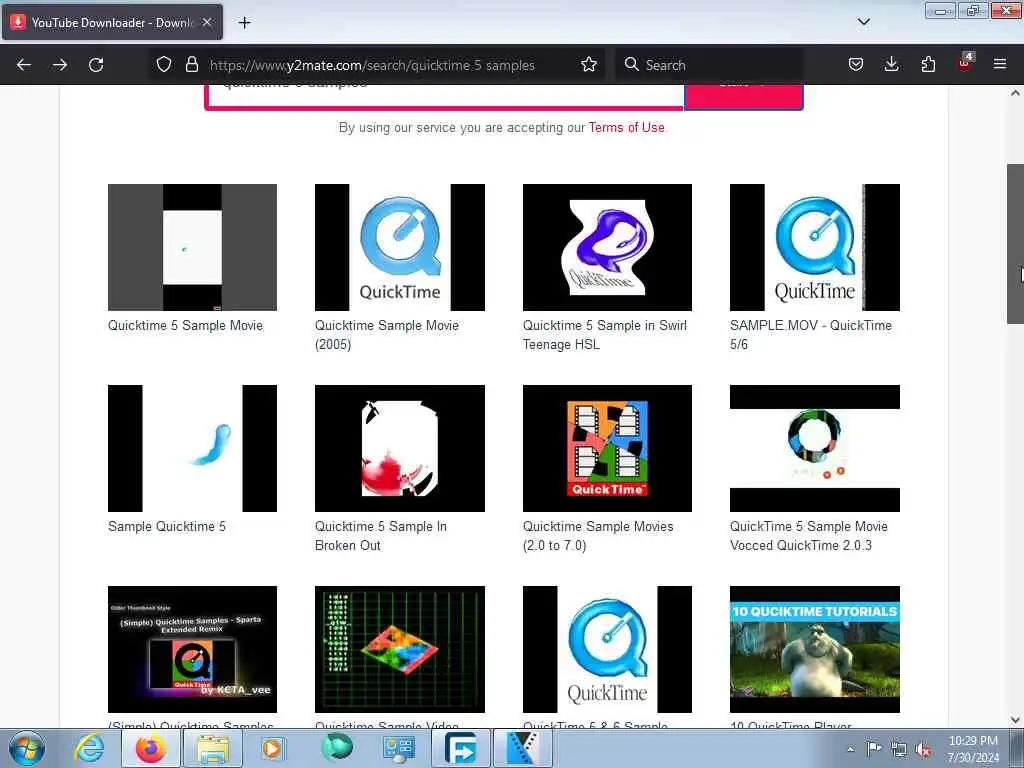Click 'Quicktime 5 Sample Movie' title link
This screenshot has height=768, width=1024.
click(x=185, y=325)
